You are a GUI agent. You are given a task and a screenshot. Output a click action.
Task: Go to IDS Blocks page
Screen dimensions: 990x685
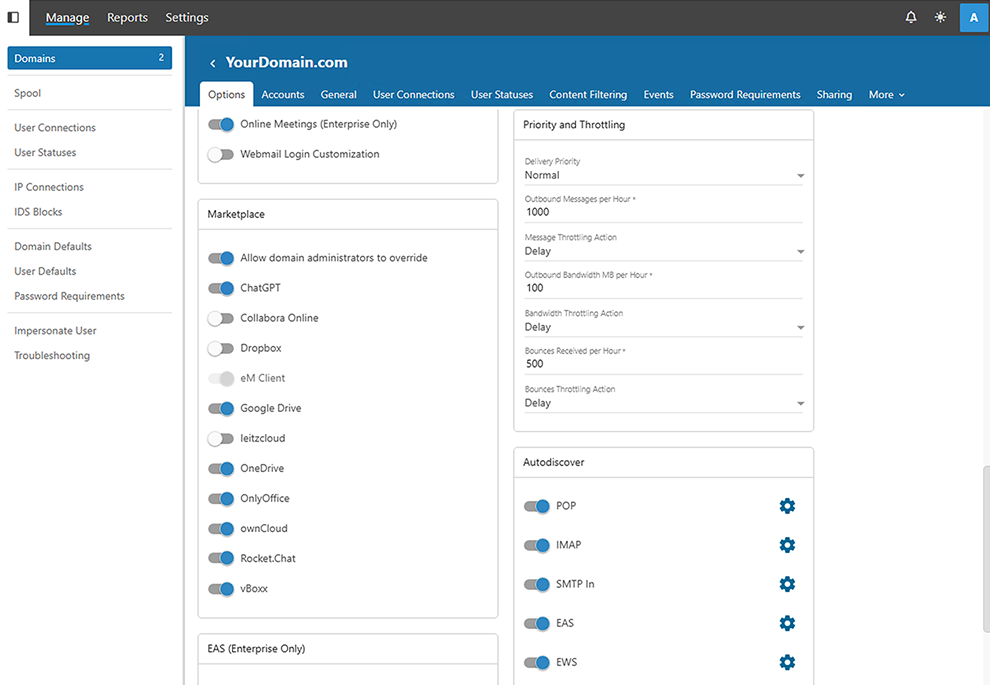tap(38, 212)
